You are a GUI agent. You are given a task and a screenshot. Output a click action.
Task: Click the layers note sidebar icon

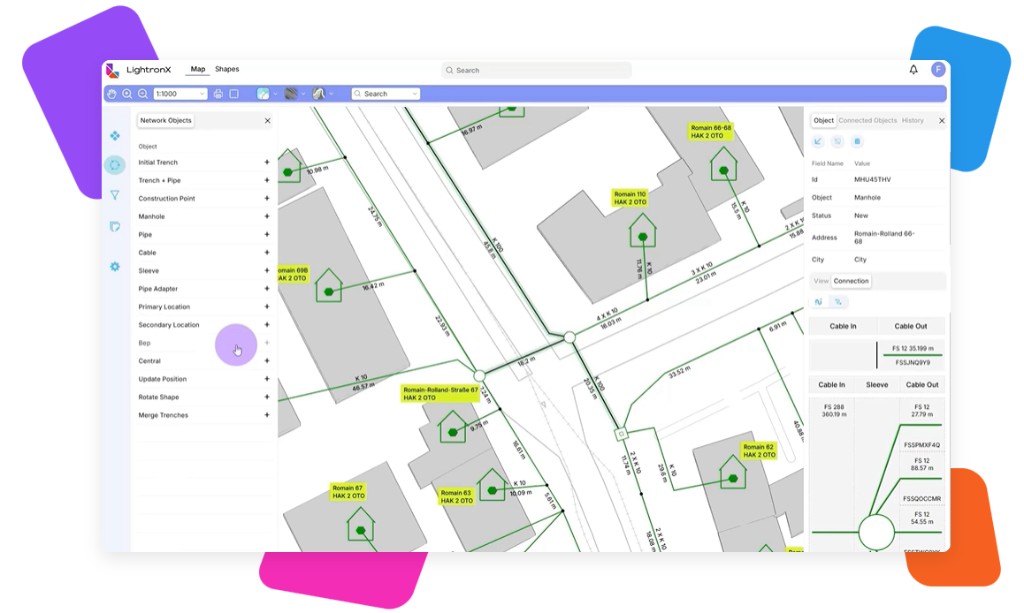pyautogui.click(x=115, y=227)
